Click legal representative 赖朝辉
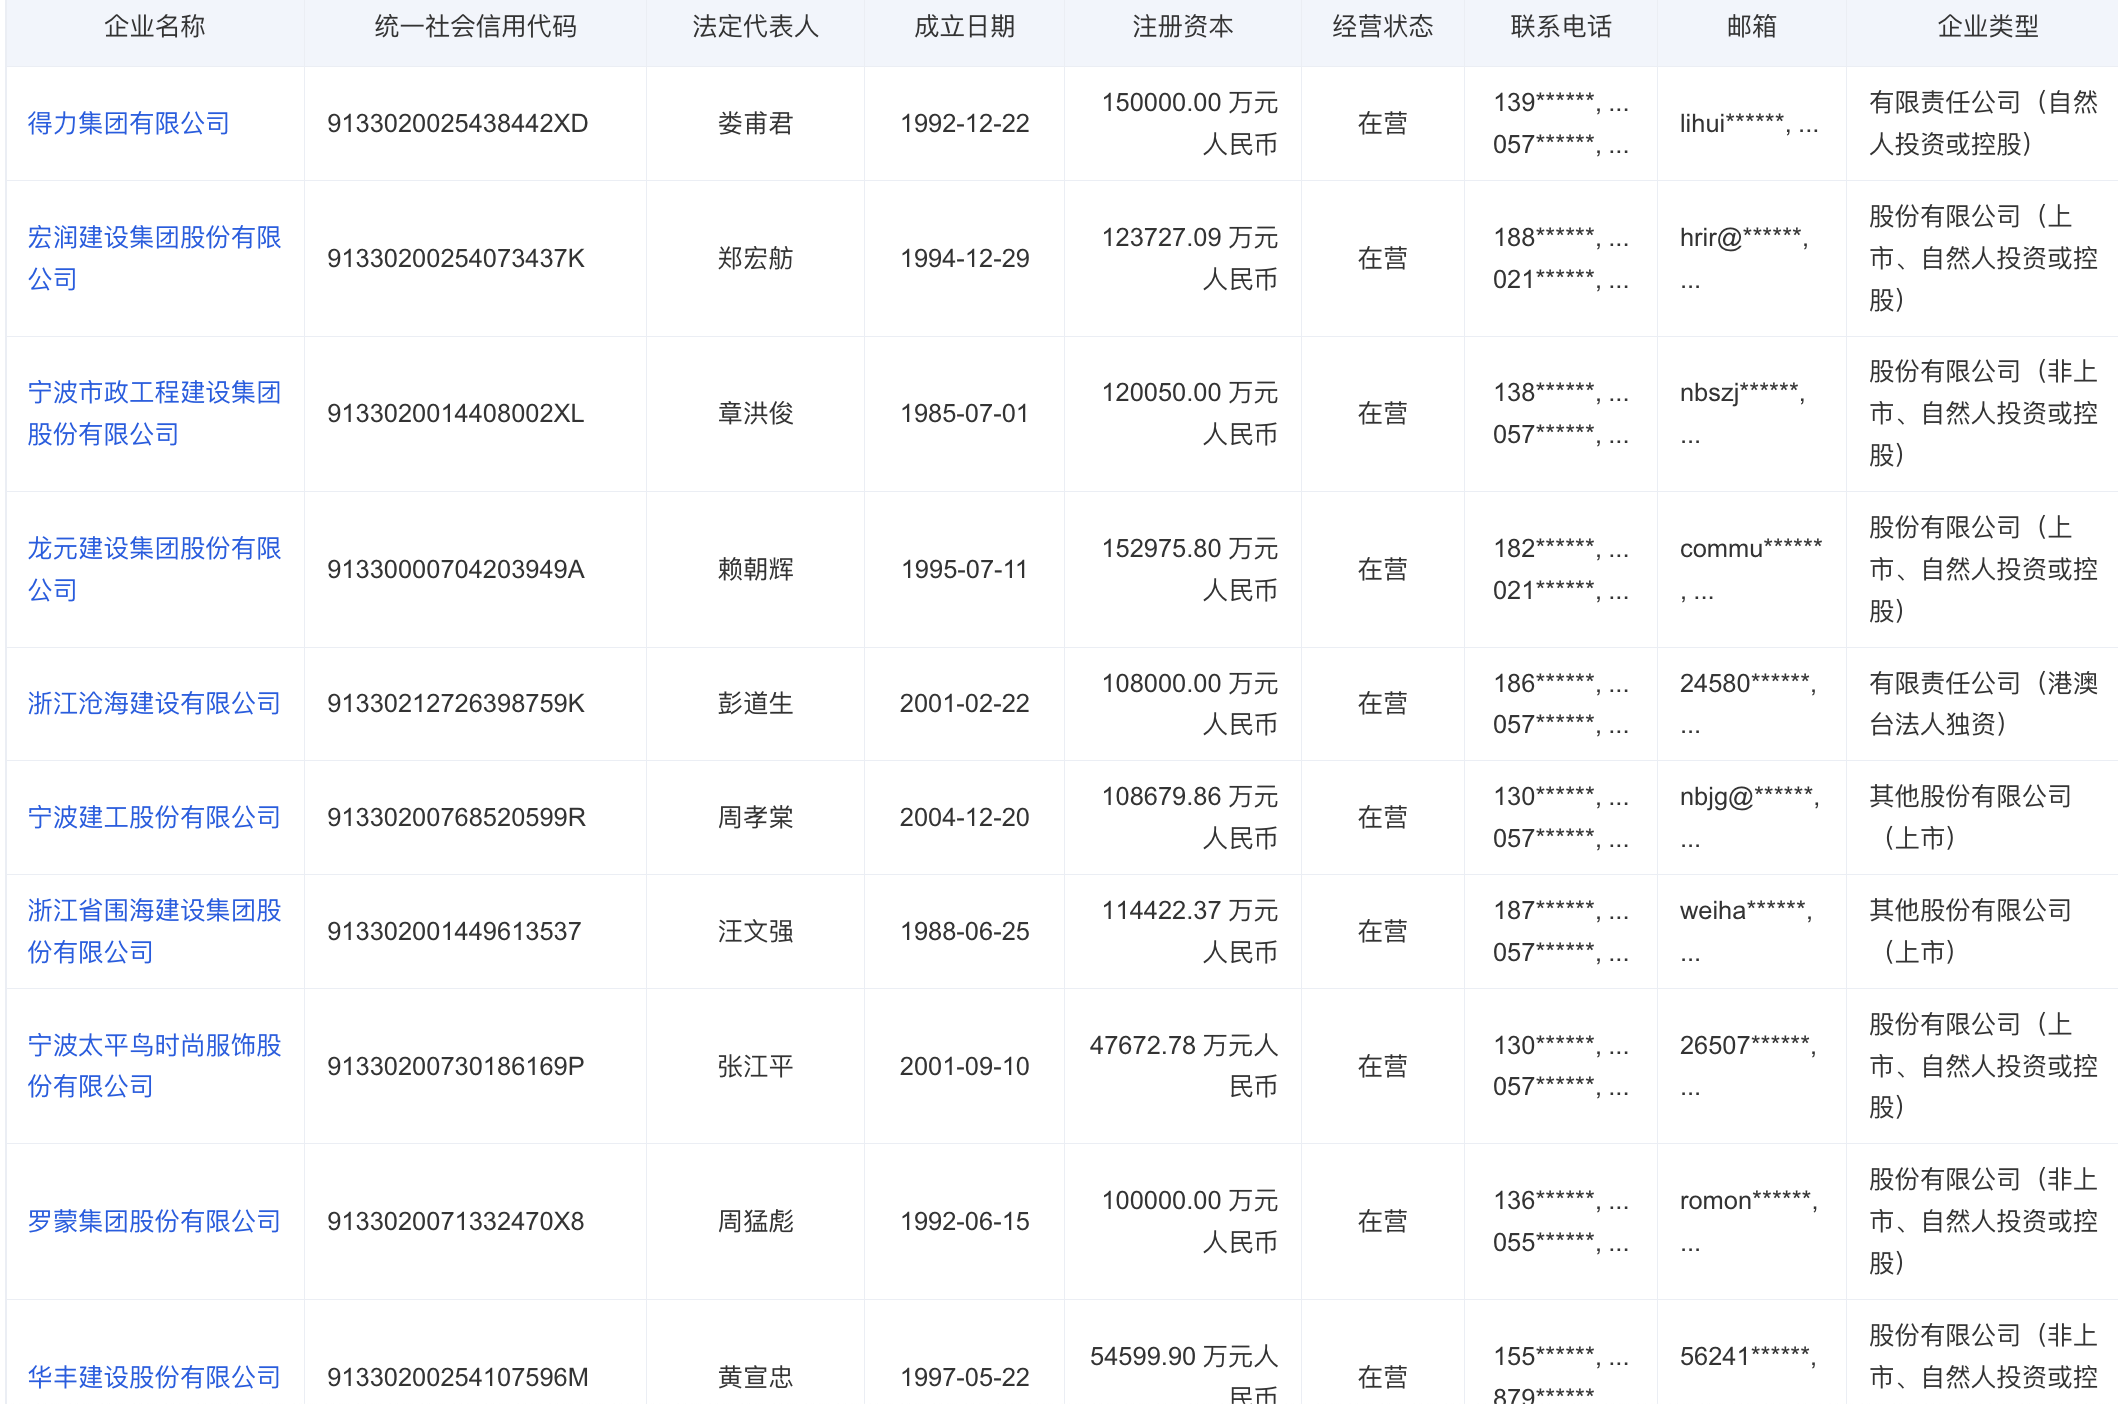 click(756, 569)
